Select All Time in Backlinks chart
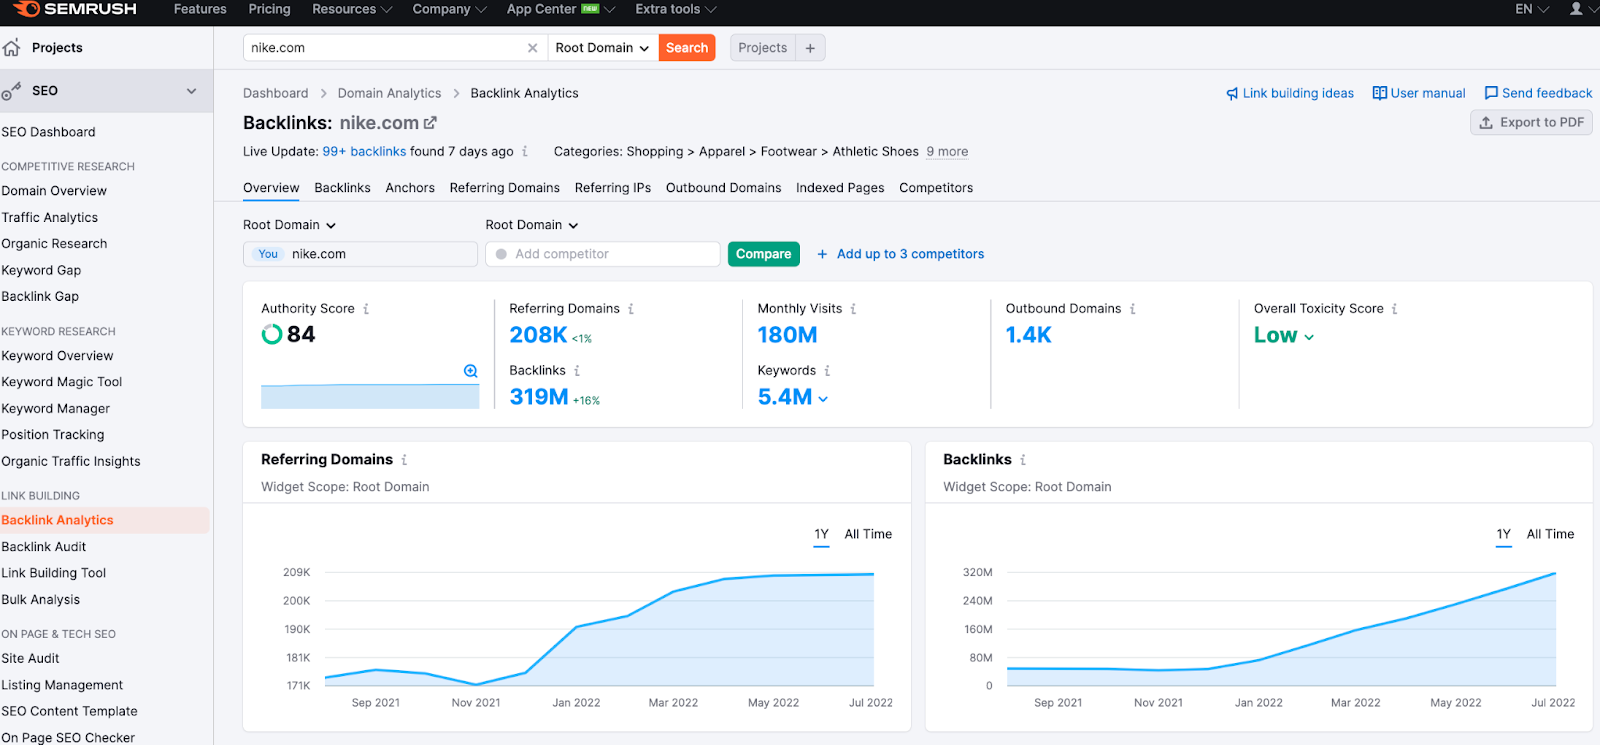Screen dimensions: 1600x745 (x=1550, y=534)
